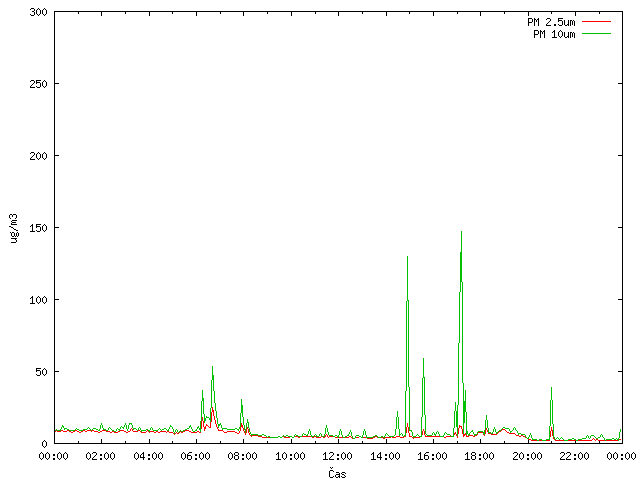Click the 300 y-axis value
Image resolution: width=640 pixels, height=480 pixels.
38,12
